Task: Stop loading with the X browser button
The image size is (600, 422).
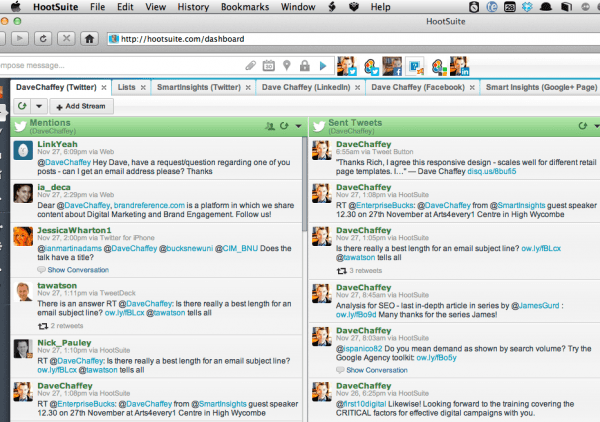Action: (66, 39)
